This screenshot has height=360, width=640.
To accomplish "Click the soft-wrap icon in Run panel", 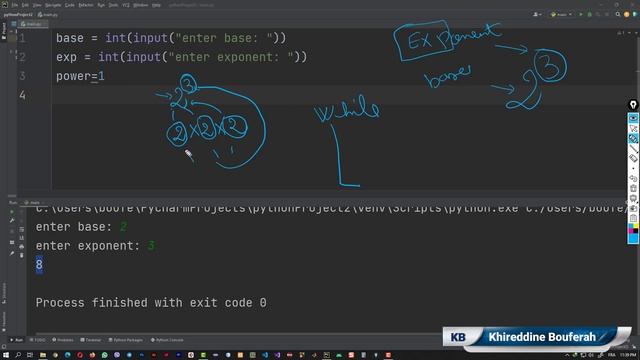I will pyautogui.click(x=22, y=229).
